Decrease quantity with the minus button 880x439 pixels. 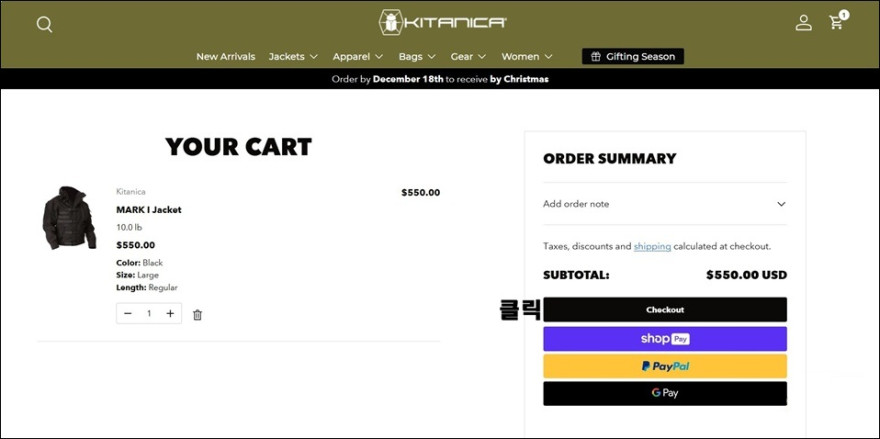tap(128, 314)
